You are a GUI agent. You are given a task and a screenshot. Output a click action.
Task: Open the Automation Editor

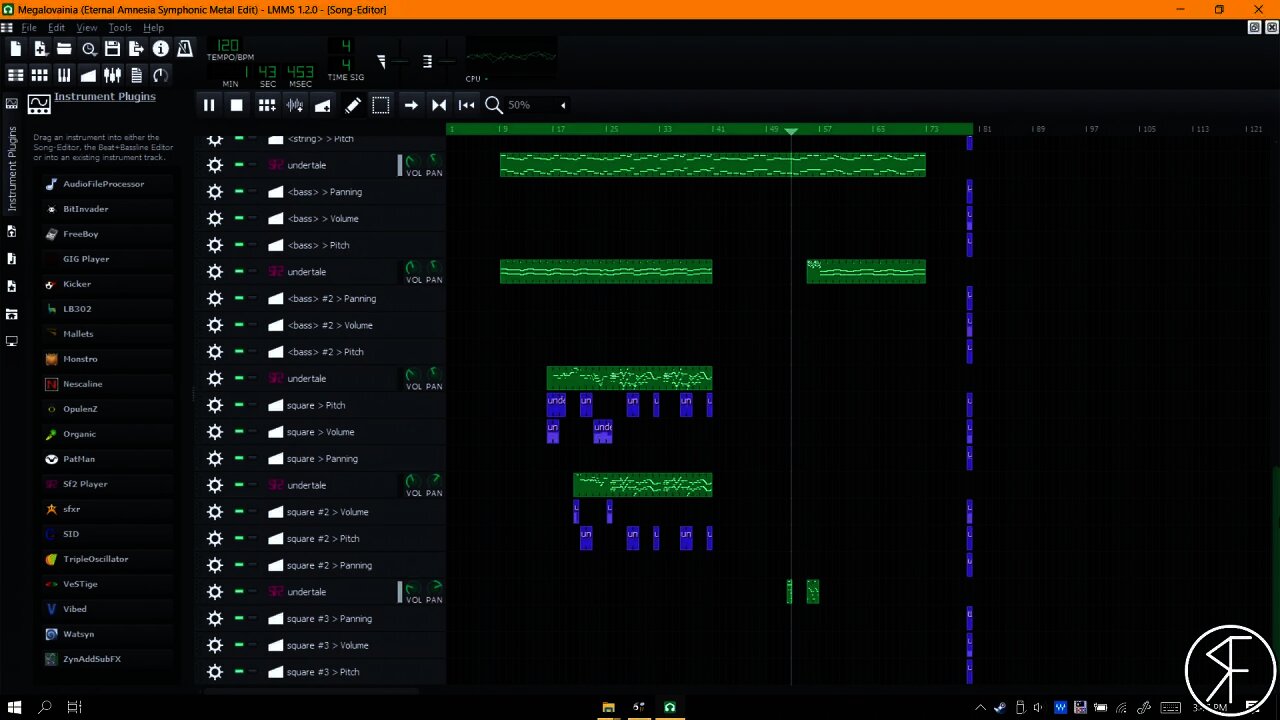pos(88,75)
